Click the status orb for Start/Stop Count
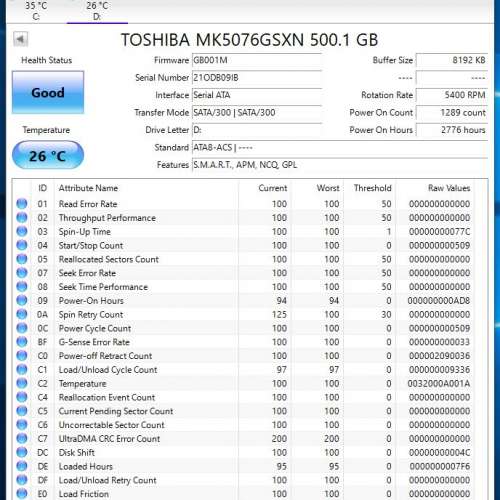Image resolution: width=500 pixels, height=500 pixels. [22, 245]
